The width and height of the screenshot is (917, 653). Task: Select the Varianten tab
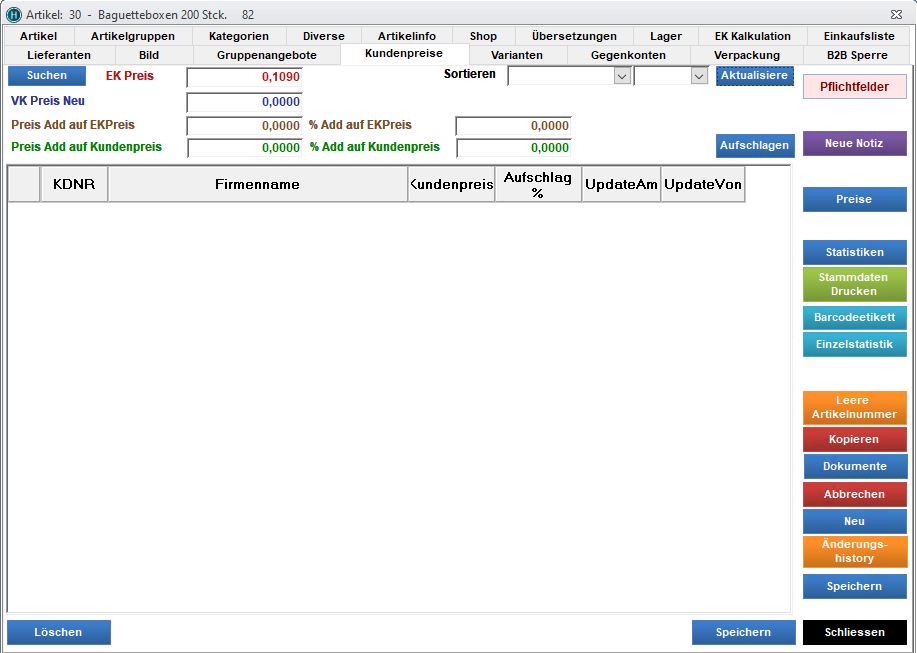(x=517, y=55)
